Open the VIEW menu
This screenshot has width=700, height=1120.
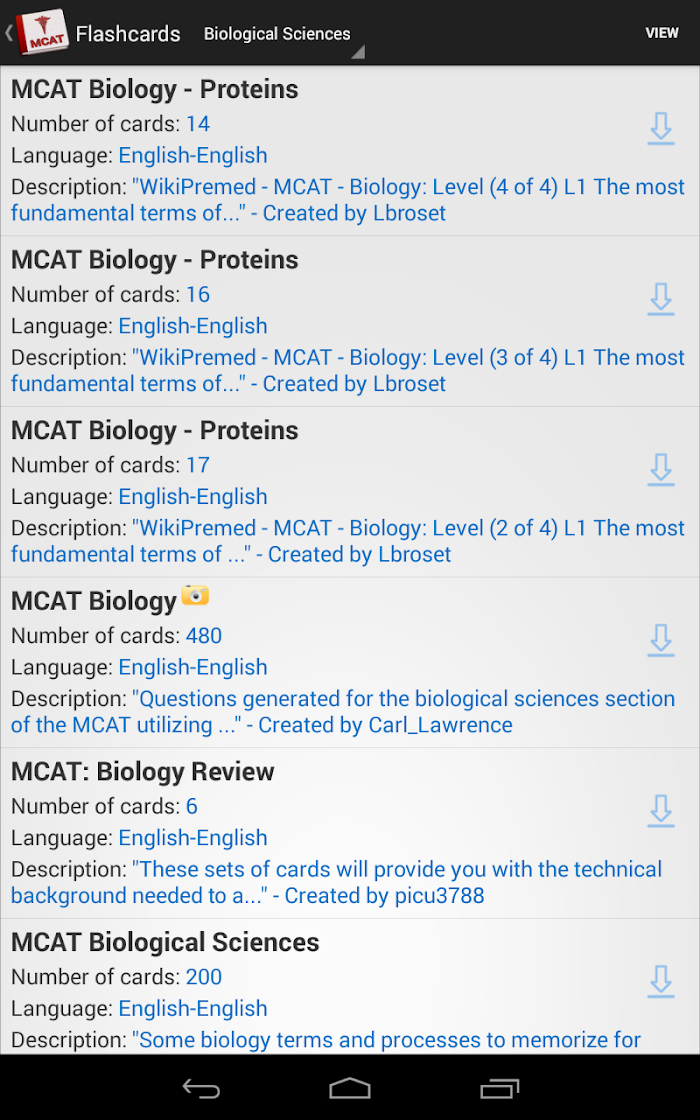tap(661, 33)
